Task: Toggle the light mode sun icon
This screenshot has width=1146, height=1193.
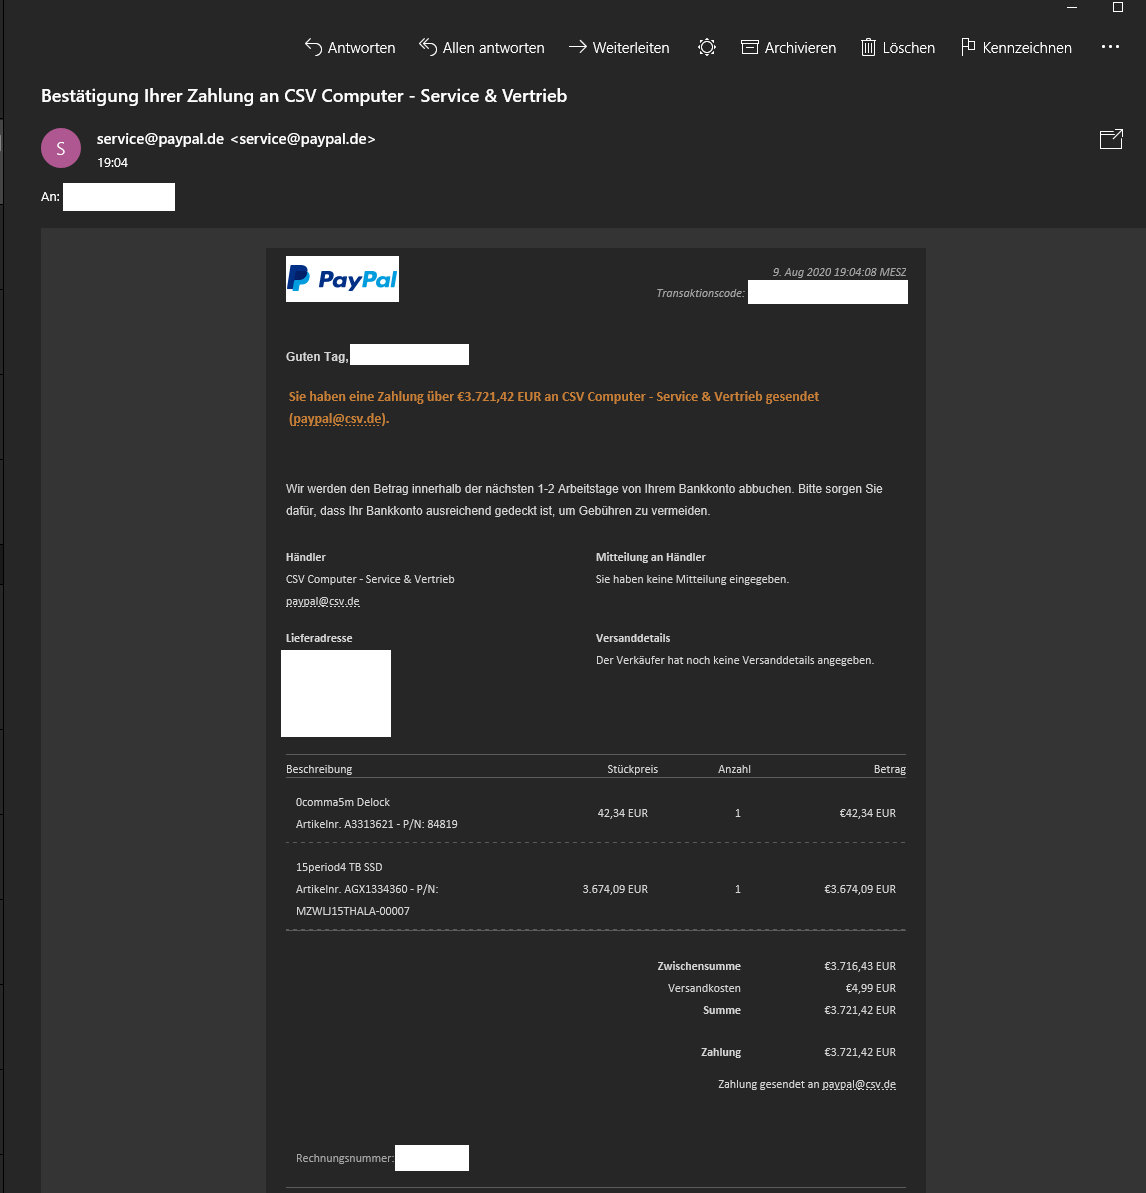Action: coord(706,47)
